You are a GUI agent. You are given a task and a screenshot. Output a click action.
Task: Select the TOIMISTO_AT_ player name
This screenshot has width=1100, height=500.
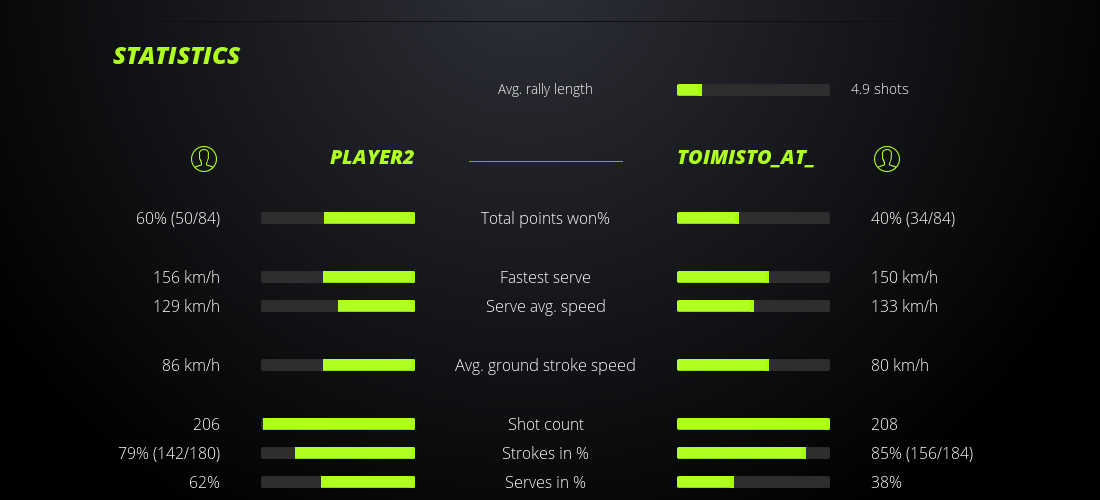(x=745, y=158)
